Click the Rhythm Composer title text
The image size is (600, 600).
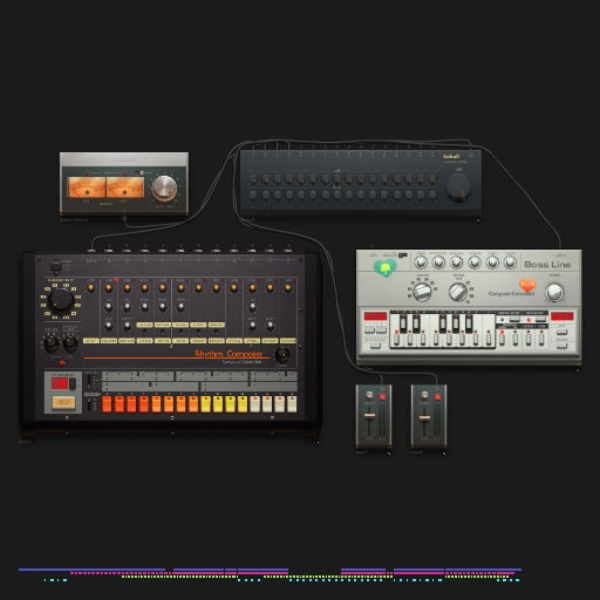click(228, 354)
